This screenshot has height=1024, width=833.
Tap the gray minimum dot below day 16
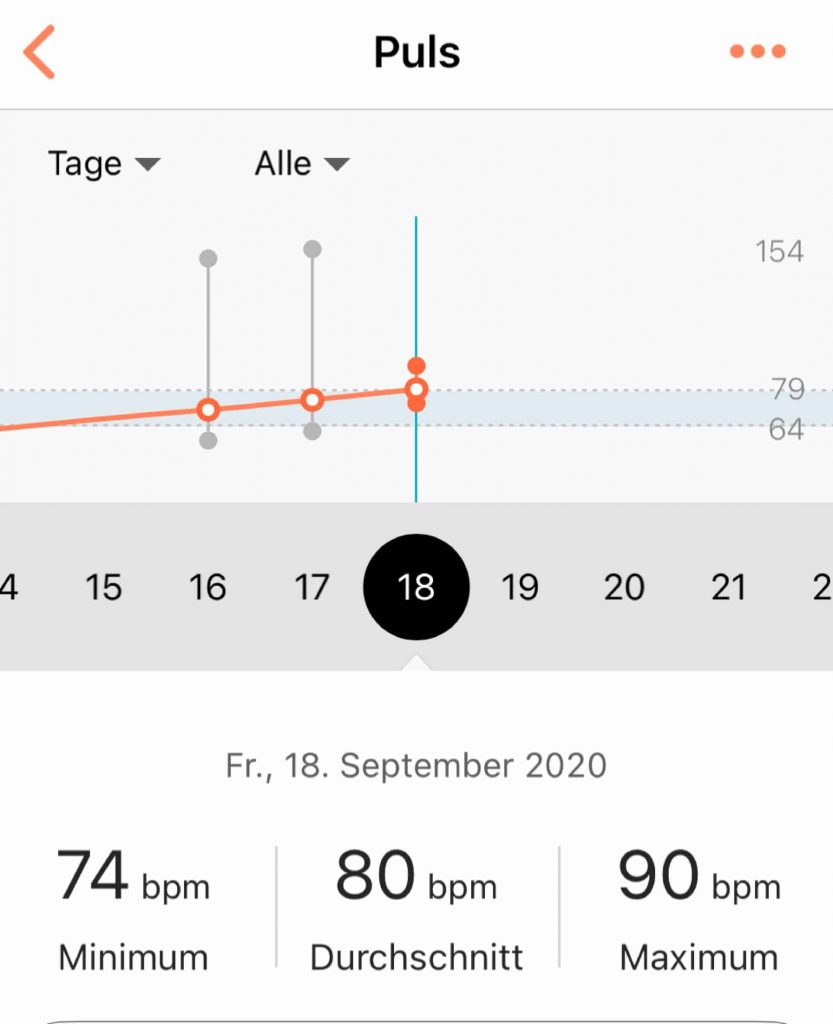point(208,440)
